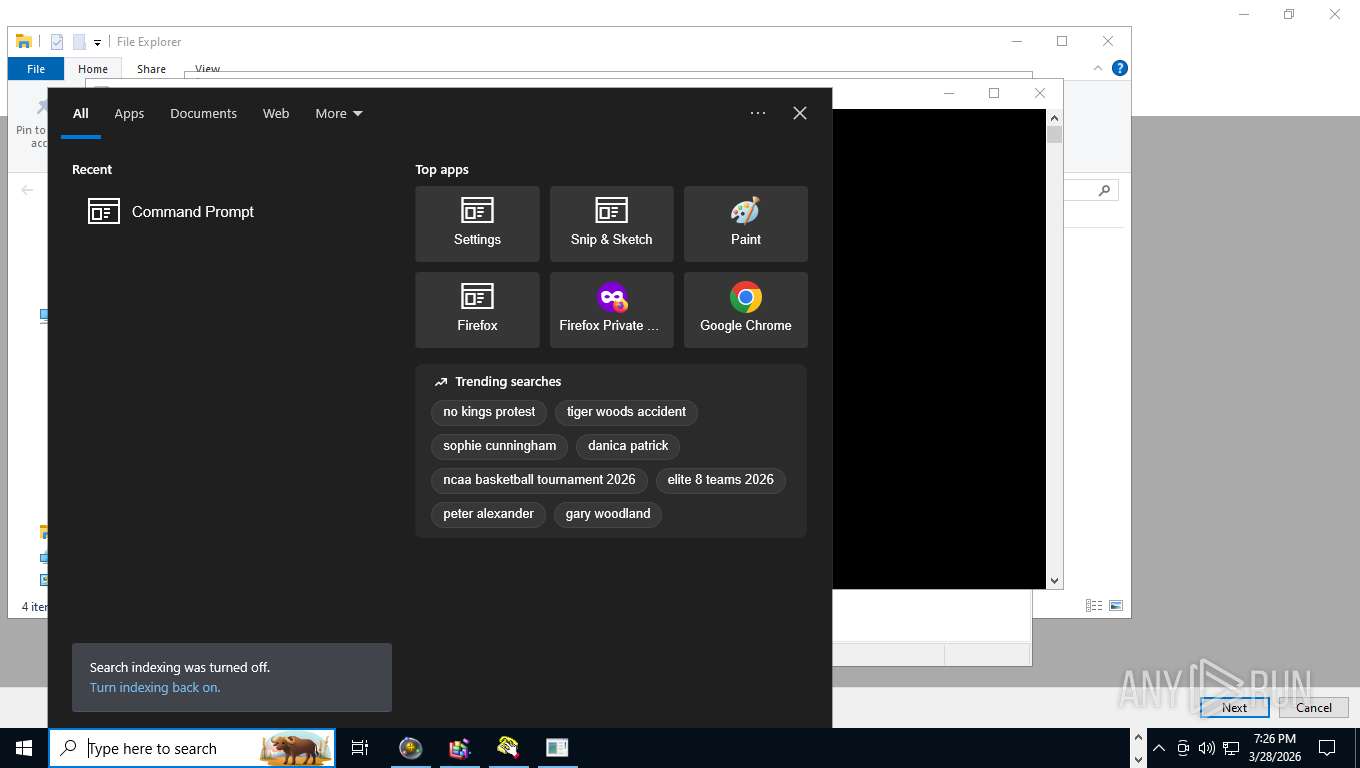Collapse the File Explorer ribbon chevron
This screenshot has height=768, width=1360.
coord(1099,68)
